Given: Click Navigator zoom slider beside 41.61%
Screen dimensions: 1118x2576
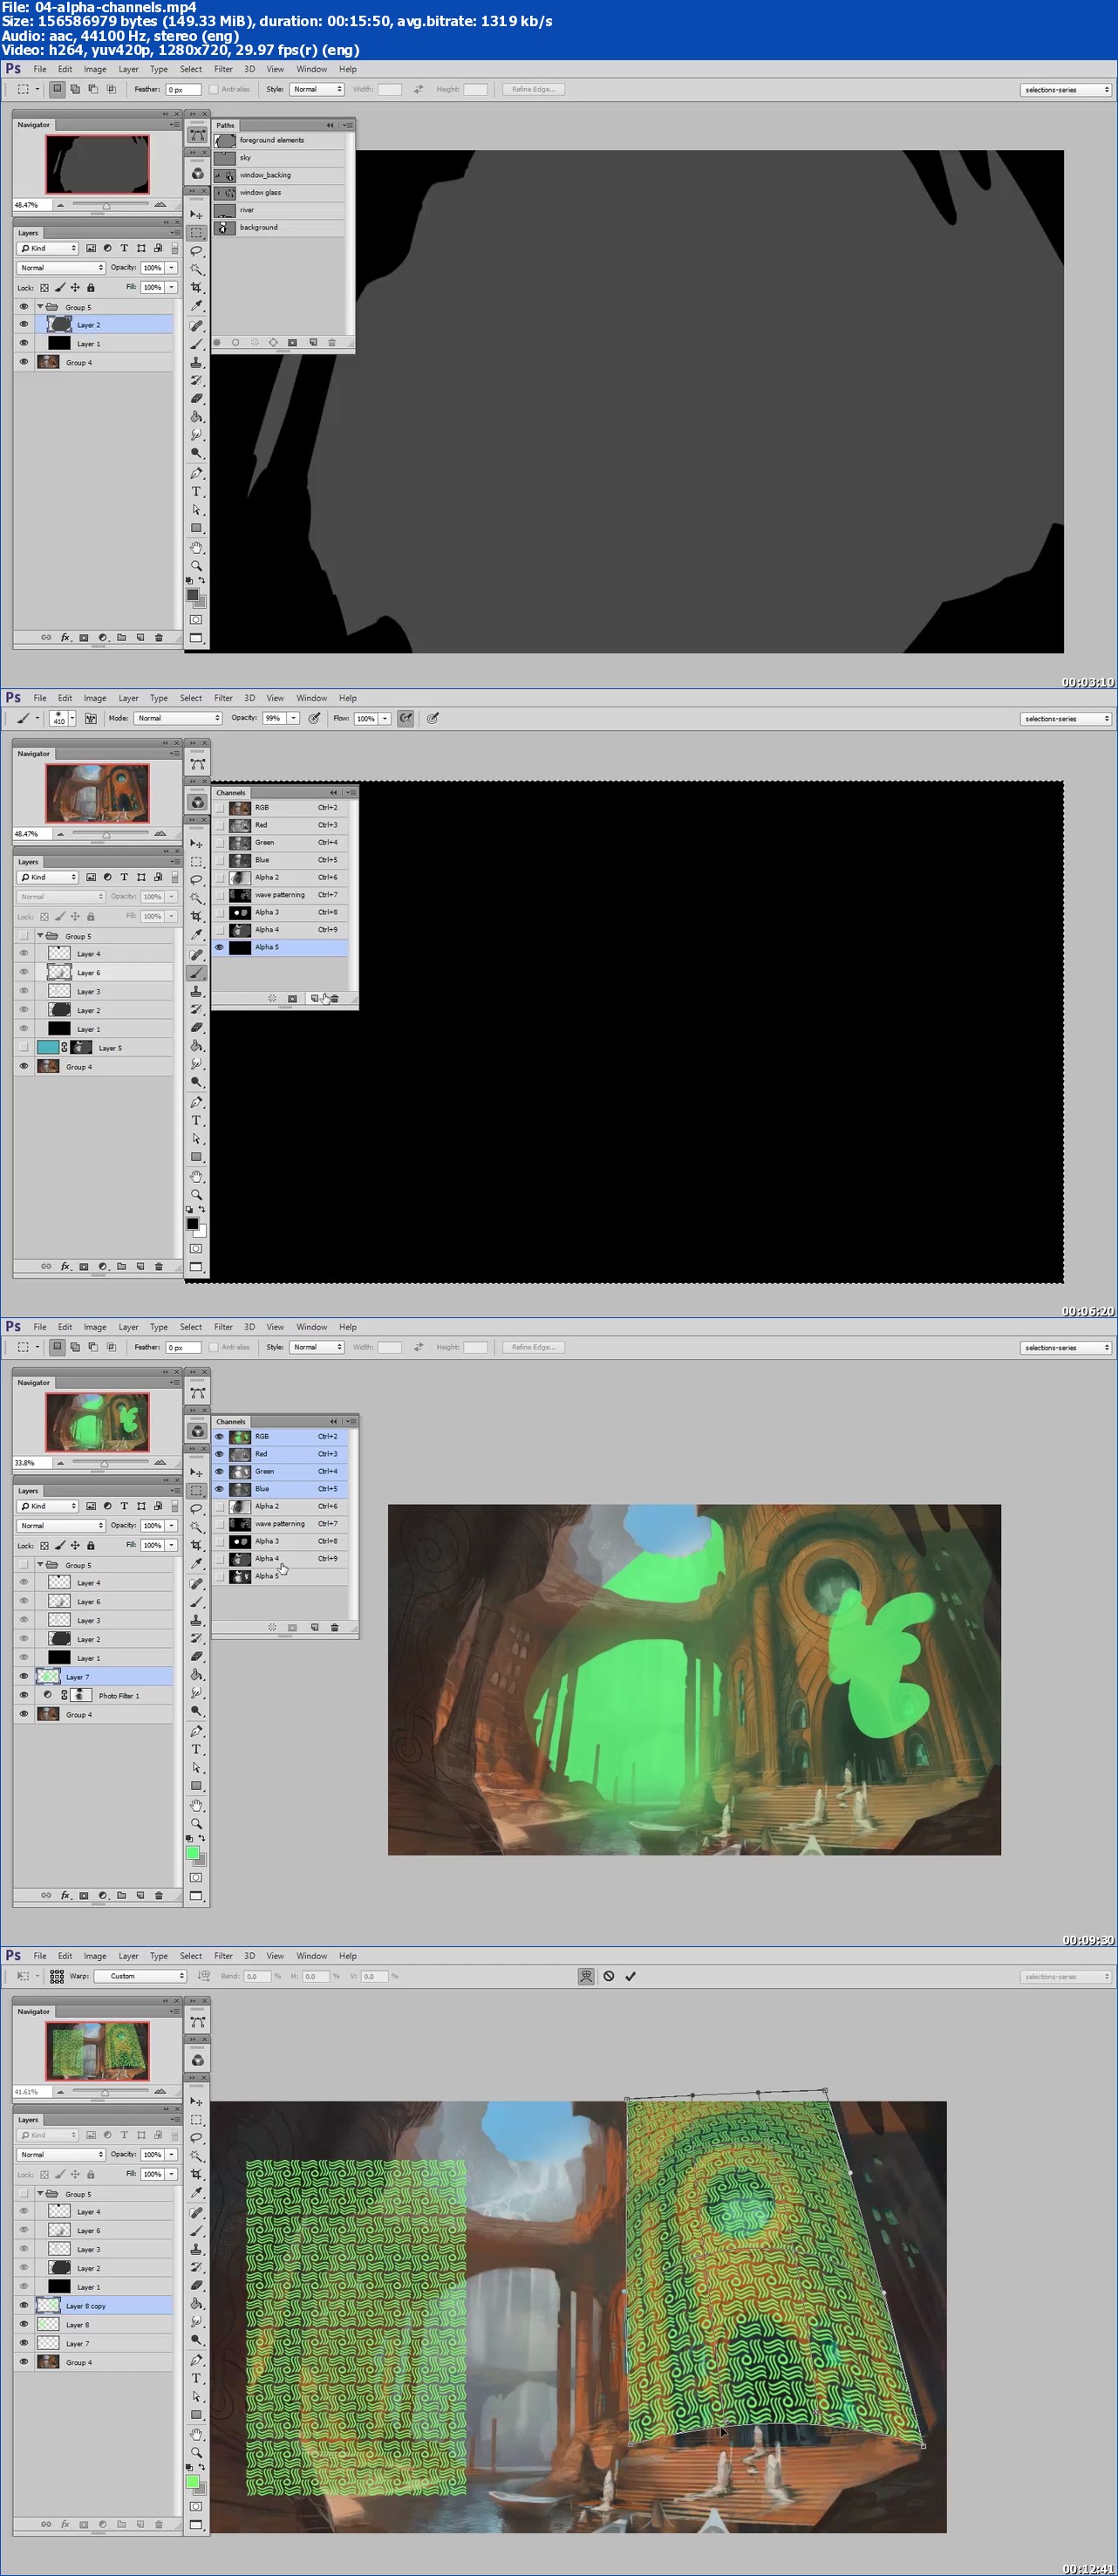Looking at the screenshot, I should tap(106, 2092).
